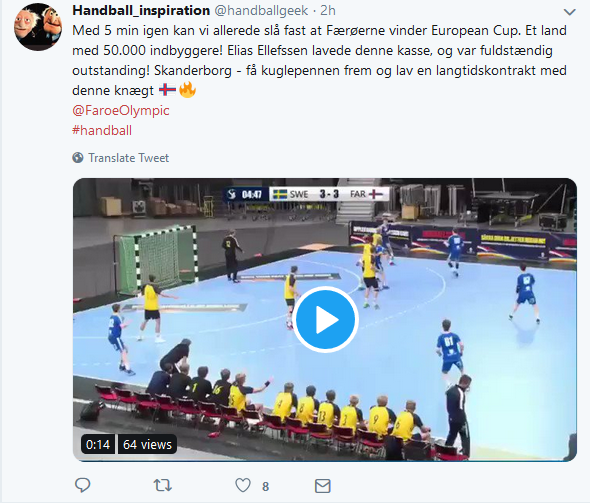Open direct message envelope icon
The height and width of the screenshot is (503, 590).
tap(322, 486)
